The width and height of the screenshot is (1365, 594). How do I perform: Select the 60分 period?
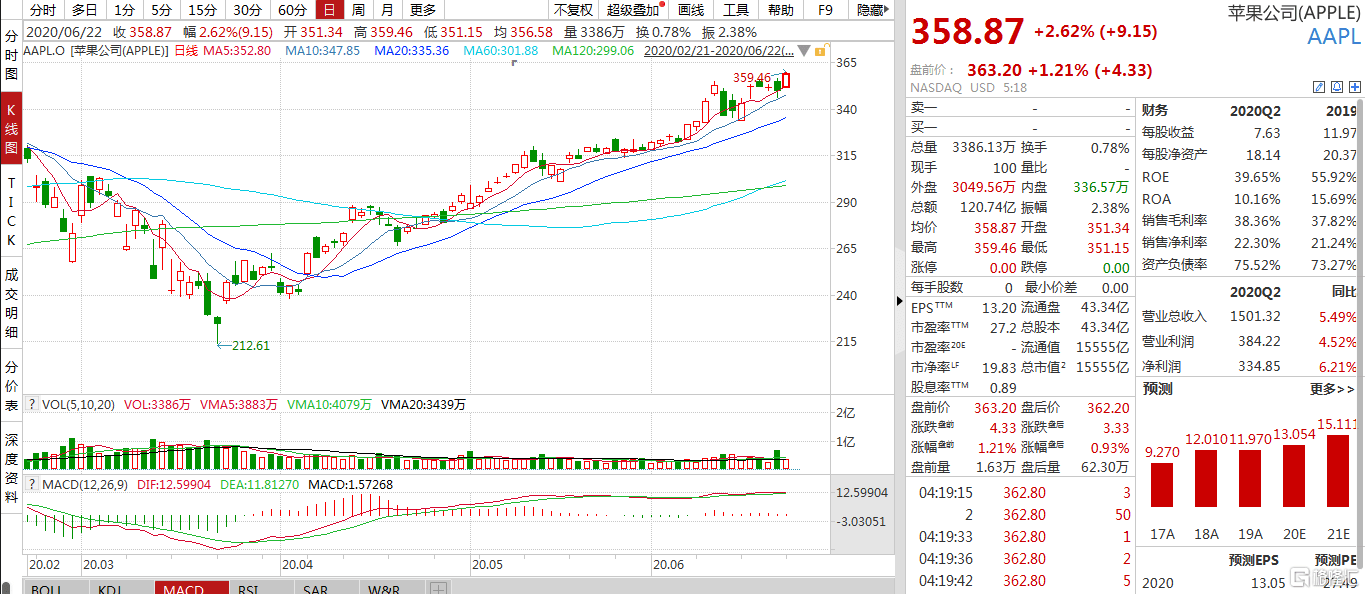tap(292, 10)
